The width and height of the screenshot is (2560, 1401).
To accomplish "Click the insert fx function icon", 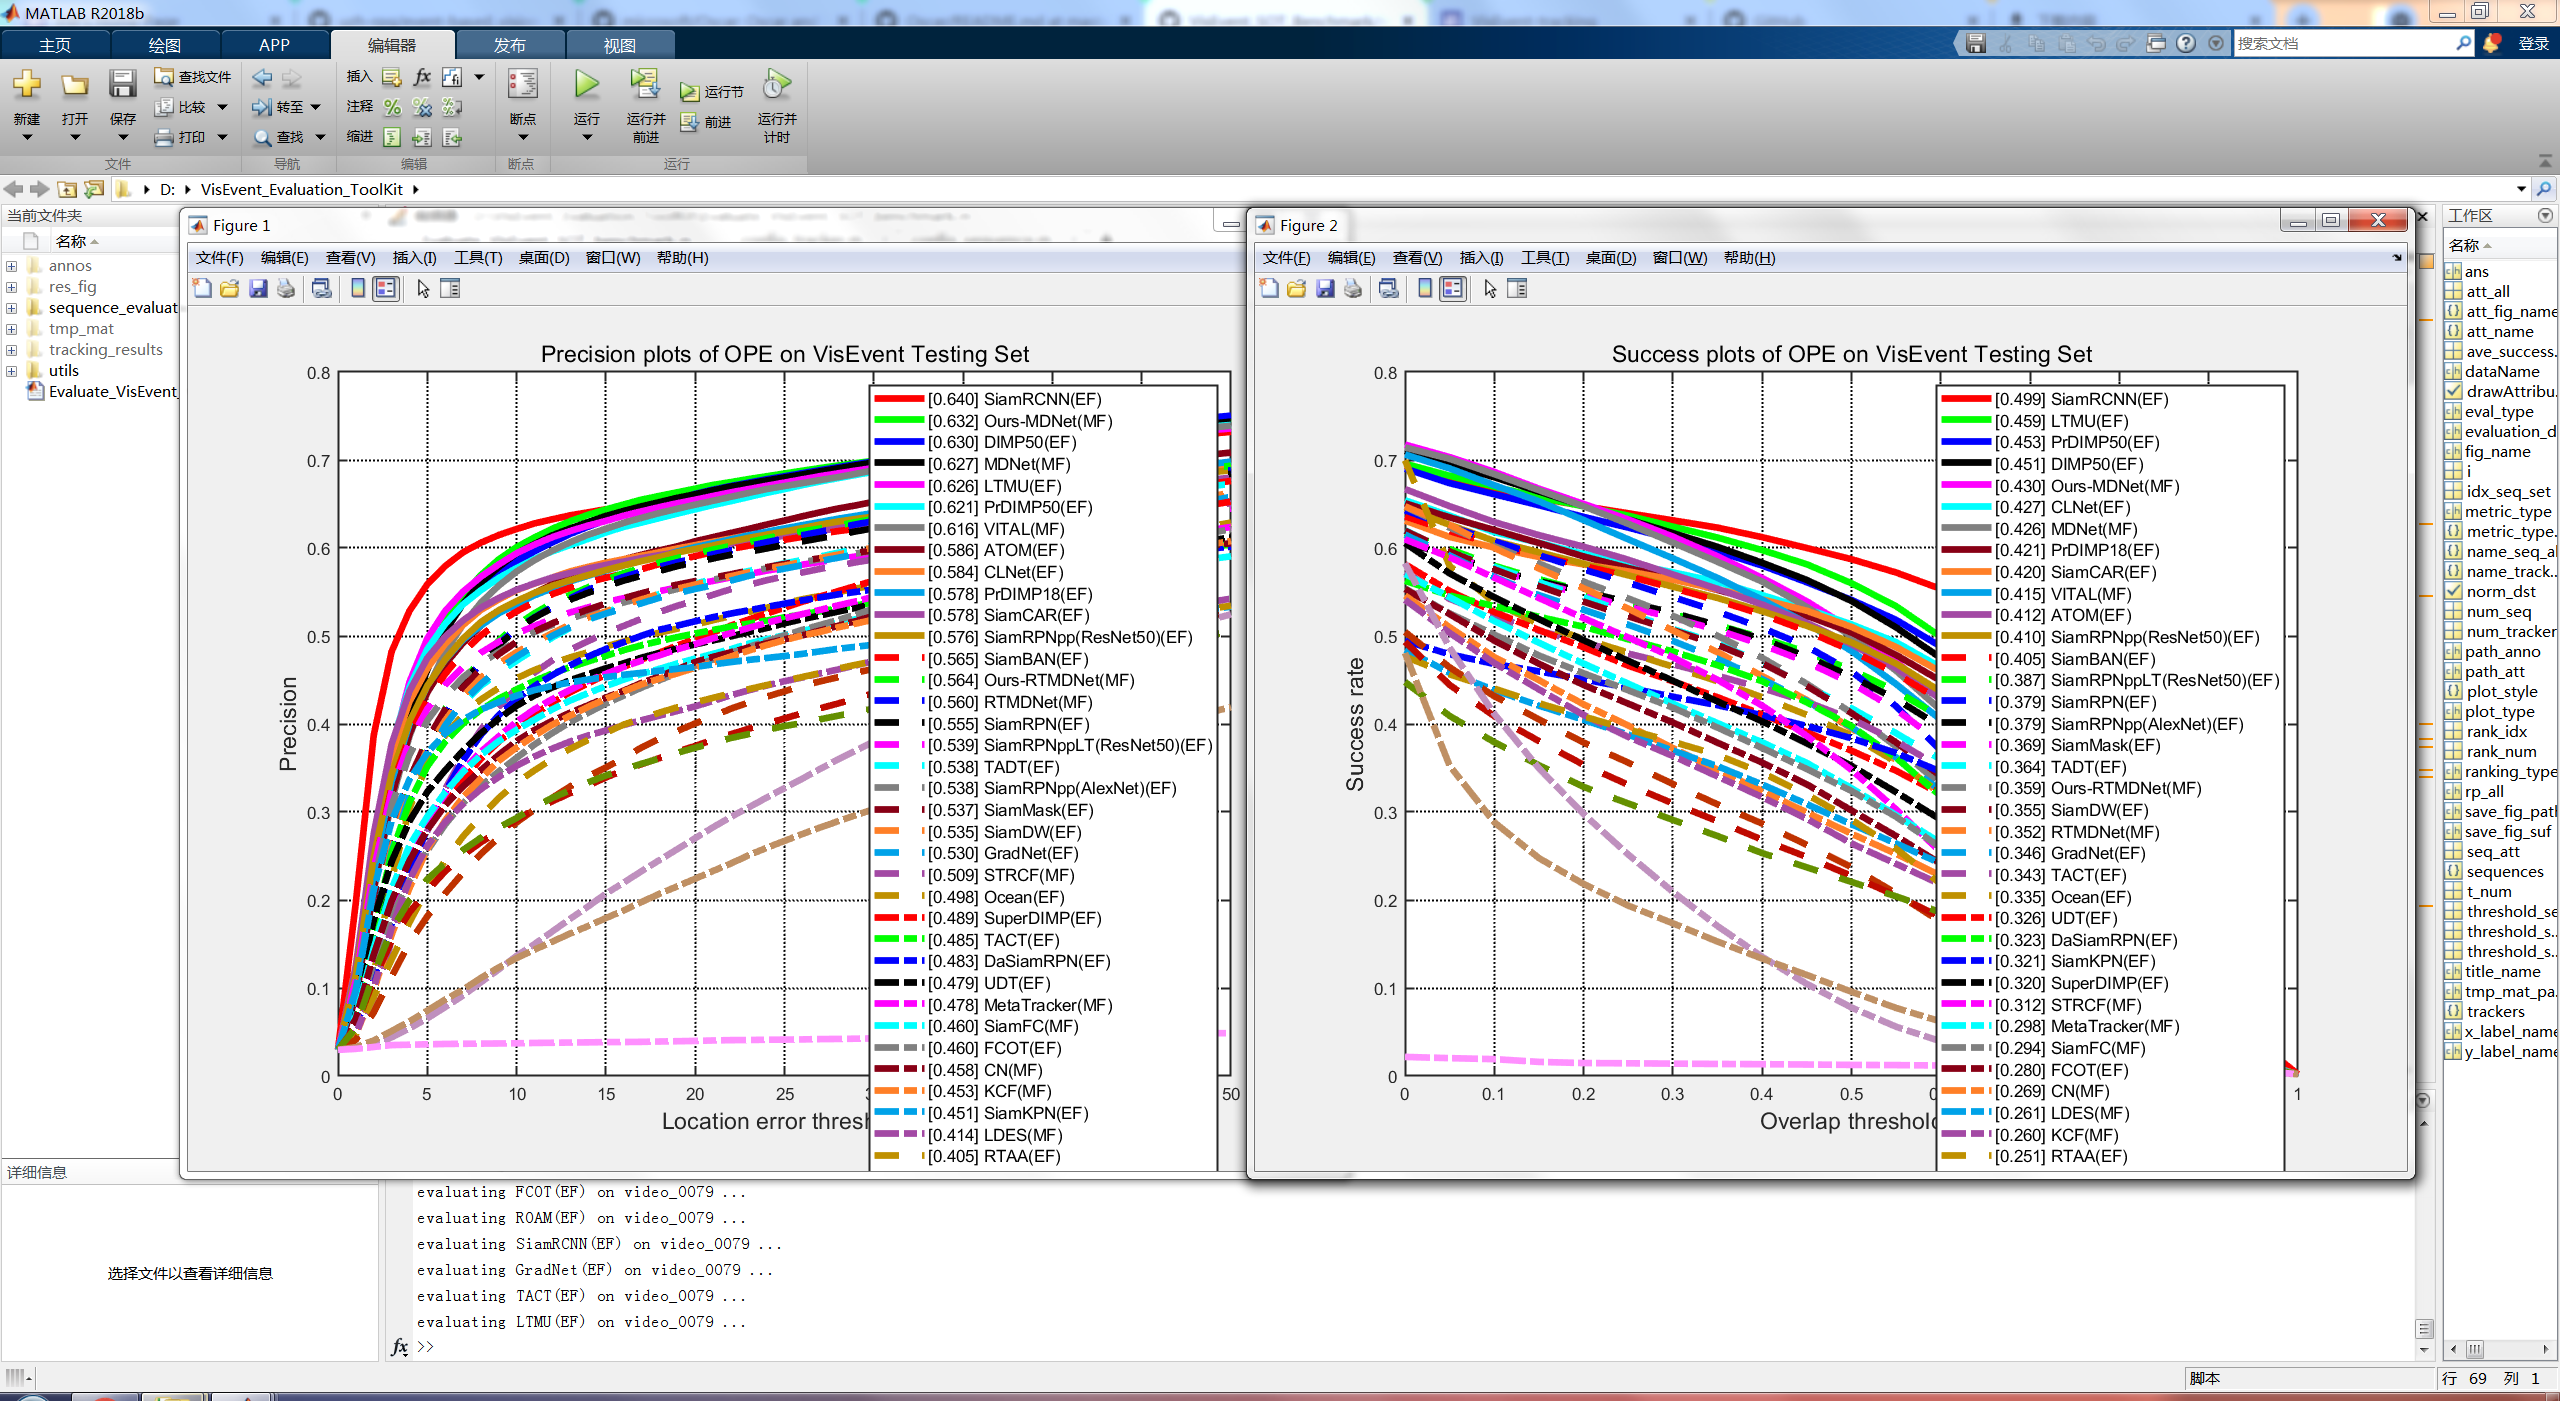I will [x=422, y=77].
